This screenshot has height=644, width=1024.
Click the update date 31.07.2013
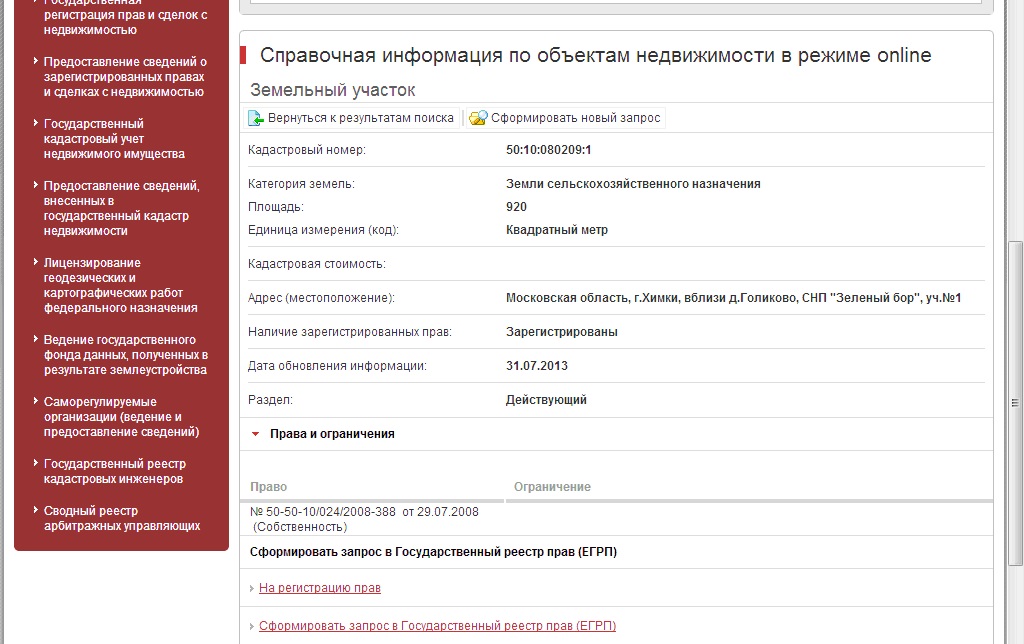pyautogui.click(x=537, y=366)
